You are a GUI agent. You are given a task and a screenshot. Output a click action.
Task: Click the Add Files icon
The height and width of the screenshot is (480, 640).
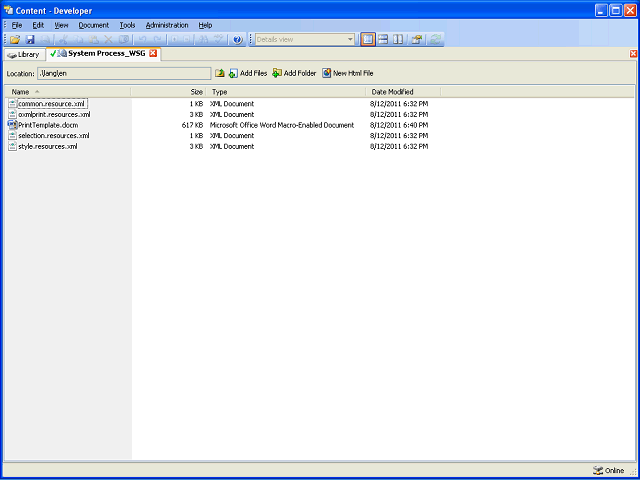click(x=233, y=73)
